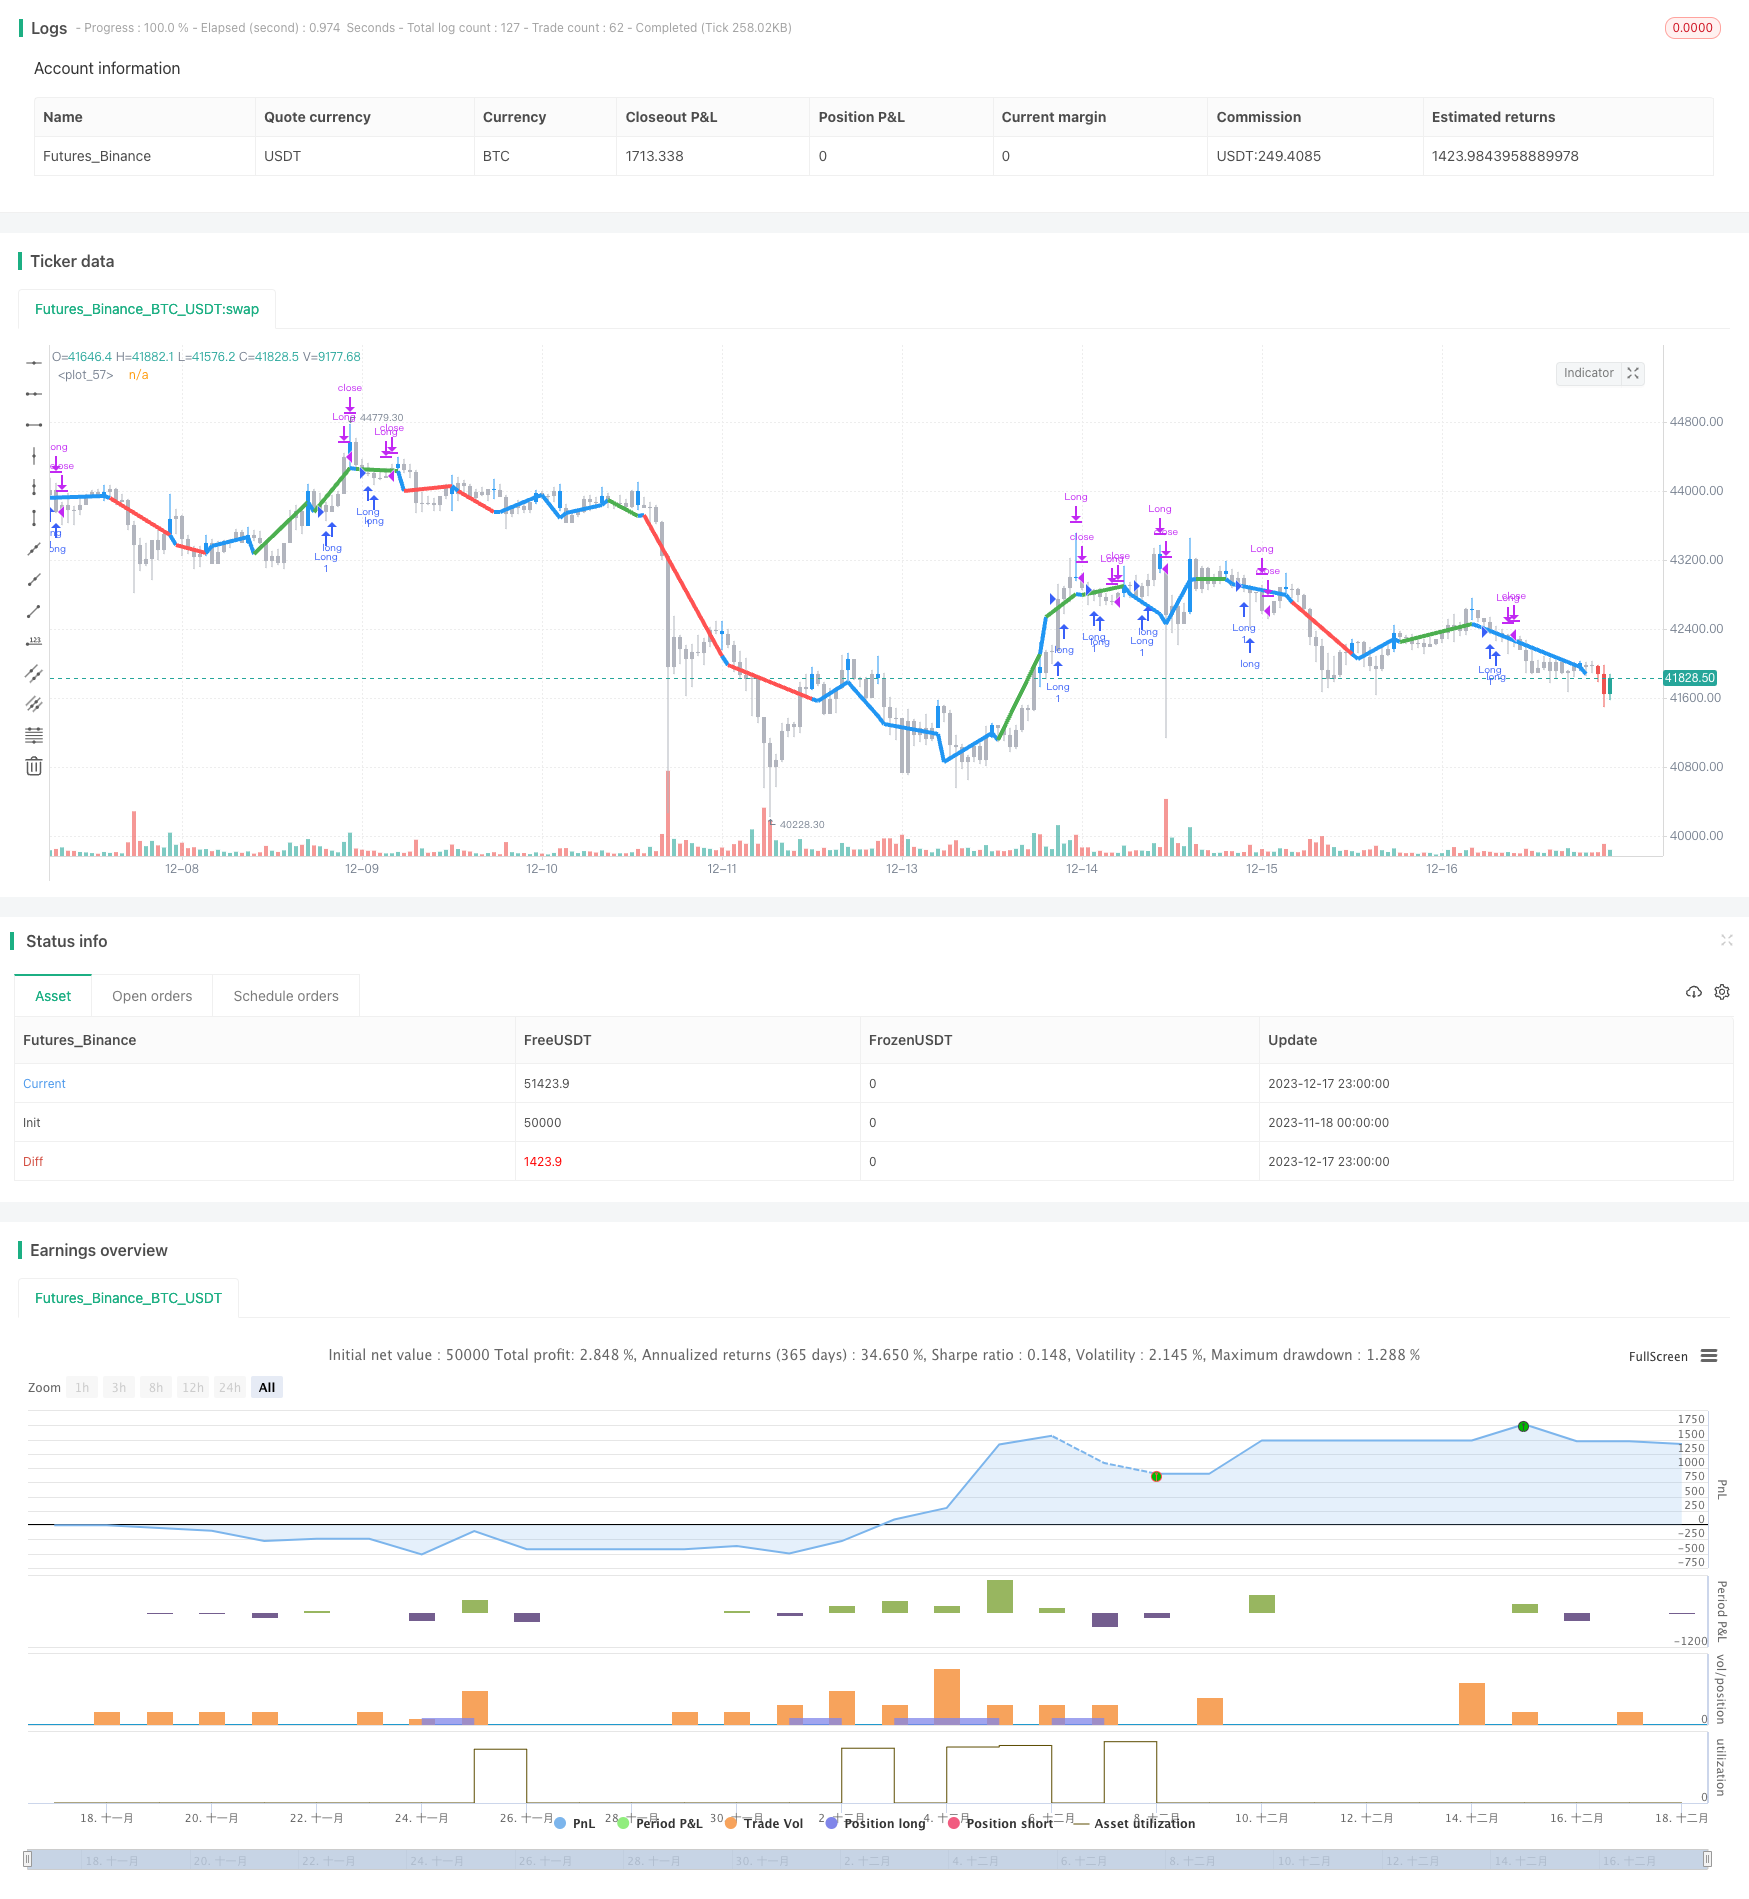Screen dimensions: 1749x1899
Task: Click the left handle of the range navigator
Action: (28, 1859)
